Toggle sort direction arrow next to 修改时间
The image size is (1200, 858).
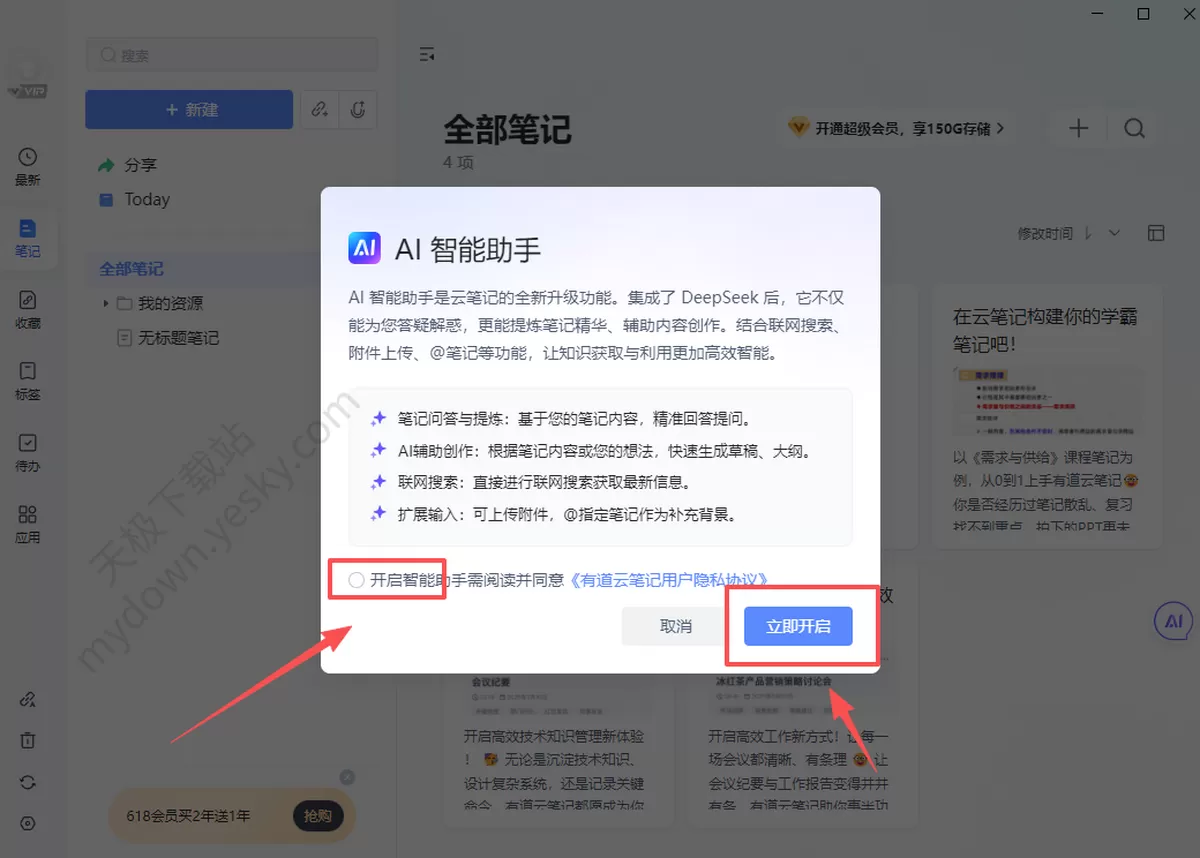click(1088, 233)
